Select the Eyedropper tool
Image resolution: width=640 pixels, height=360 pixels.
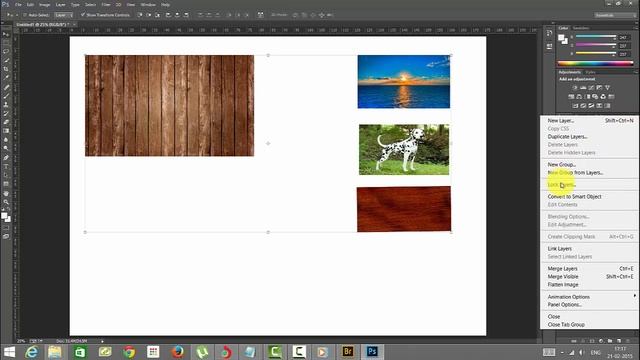[x=6, y=78]
